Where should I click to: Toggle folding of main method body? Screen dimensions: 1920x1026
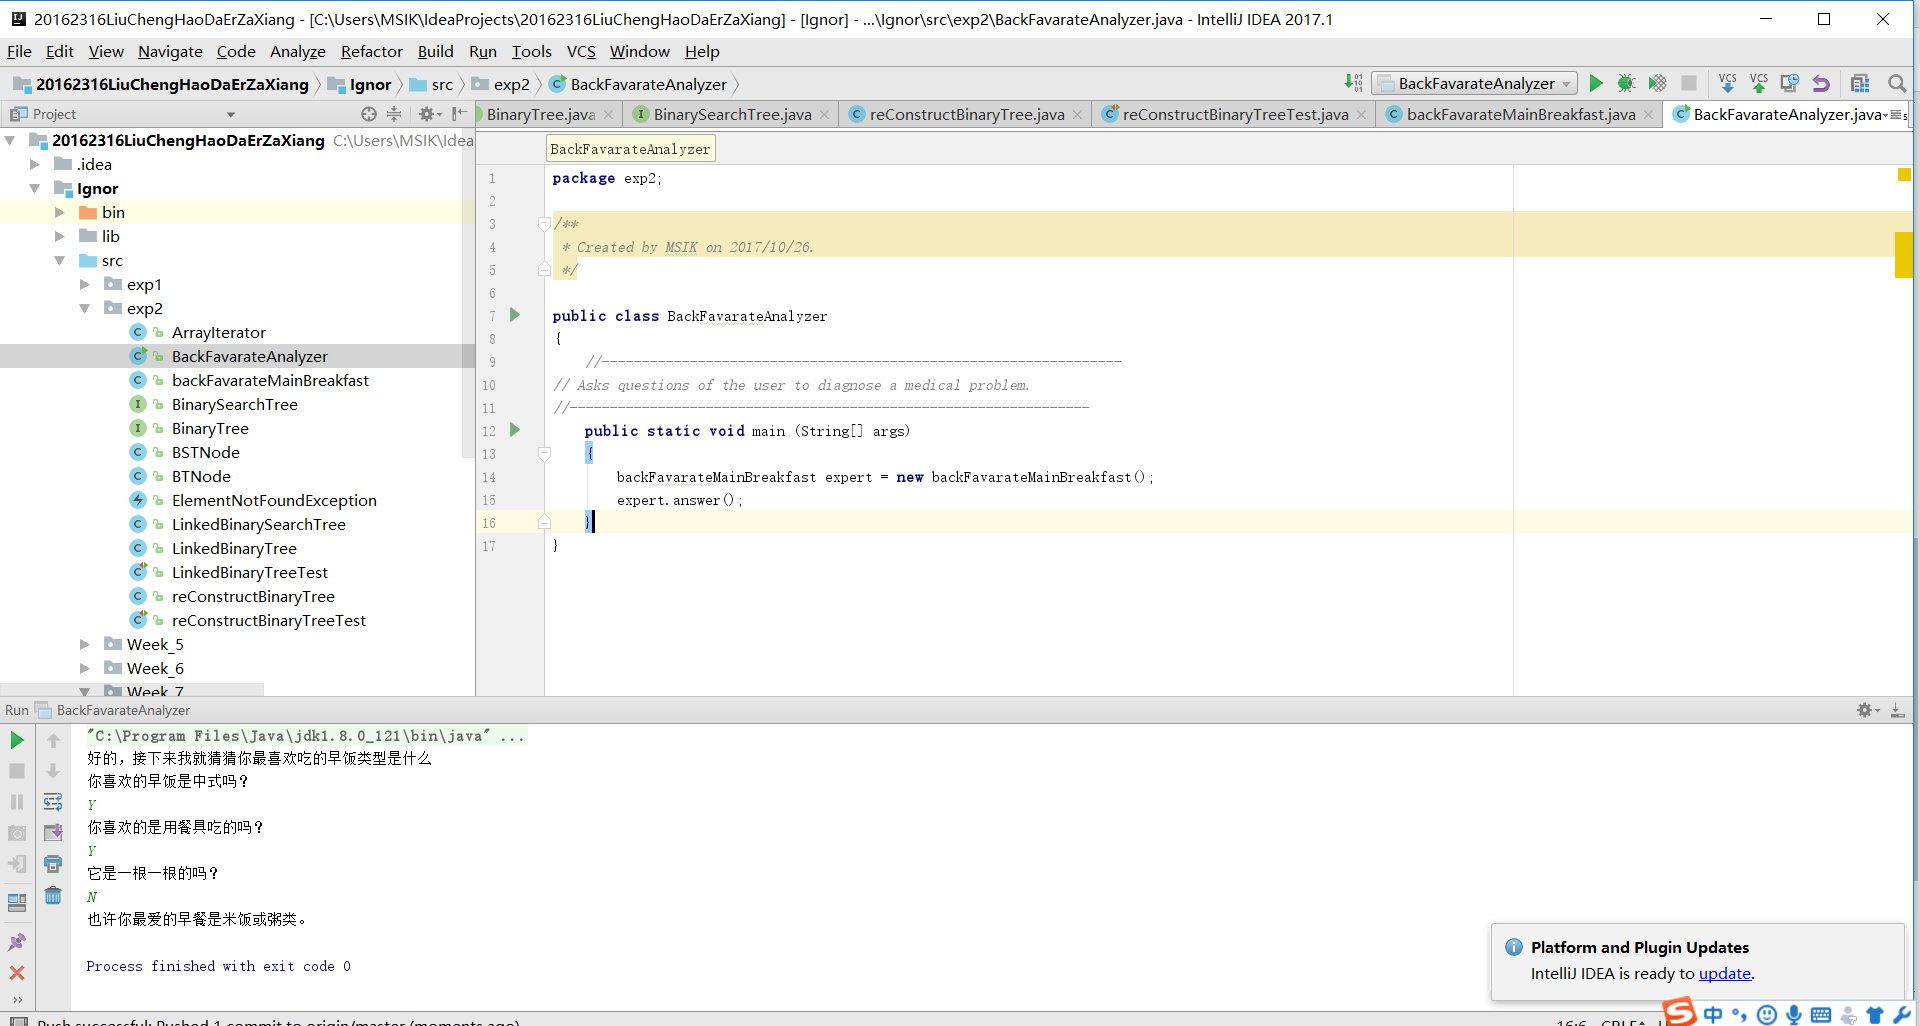coord(544,454)
